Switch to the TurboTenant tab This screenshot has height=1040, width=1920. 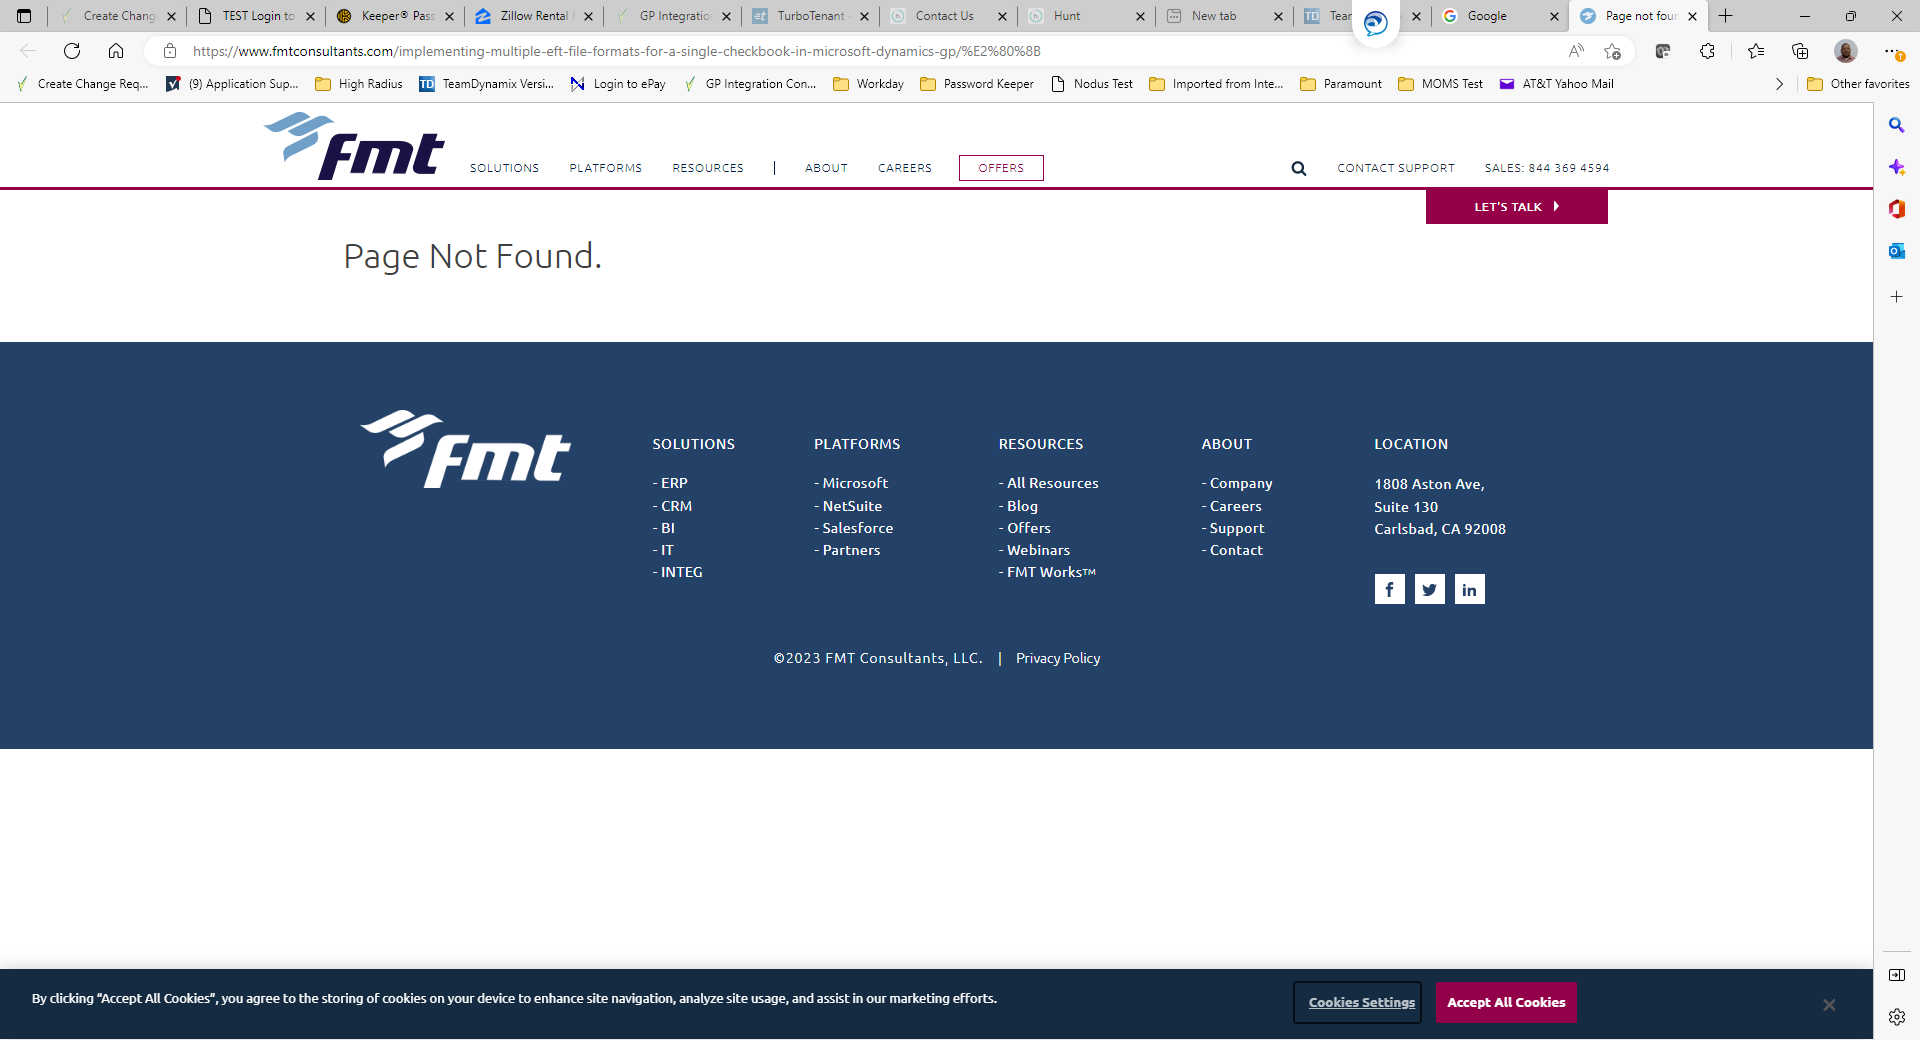811,16
